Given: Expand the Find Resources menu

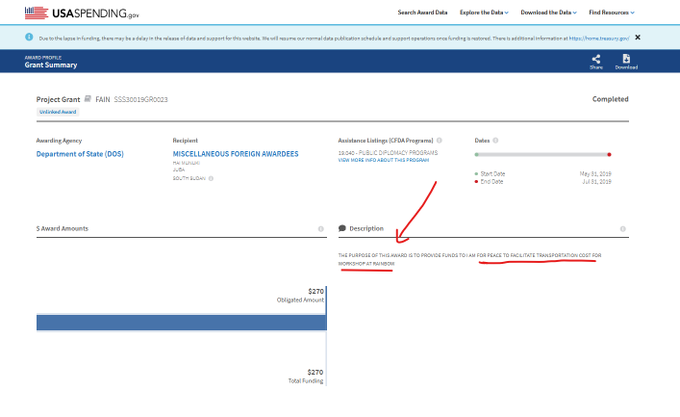Looking at the screenshot, I should pyautogui.click(x=612, y=12).
